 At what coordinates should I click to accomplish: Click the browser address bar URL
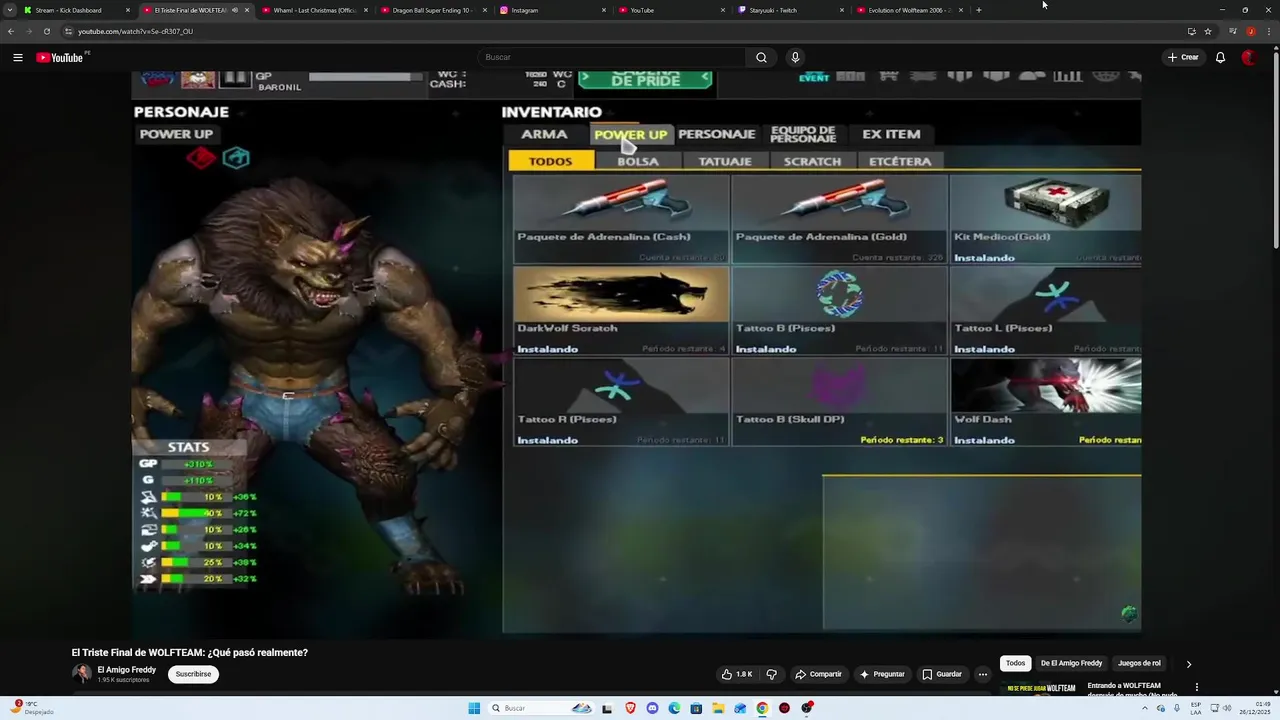[x=135, y=31]
